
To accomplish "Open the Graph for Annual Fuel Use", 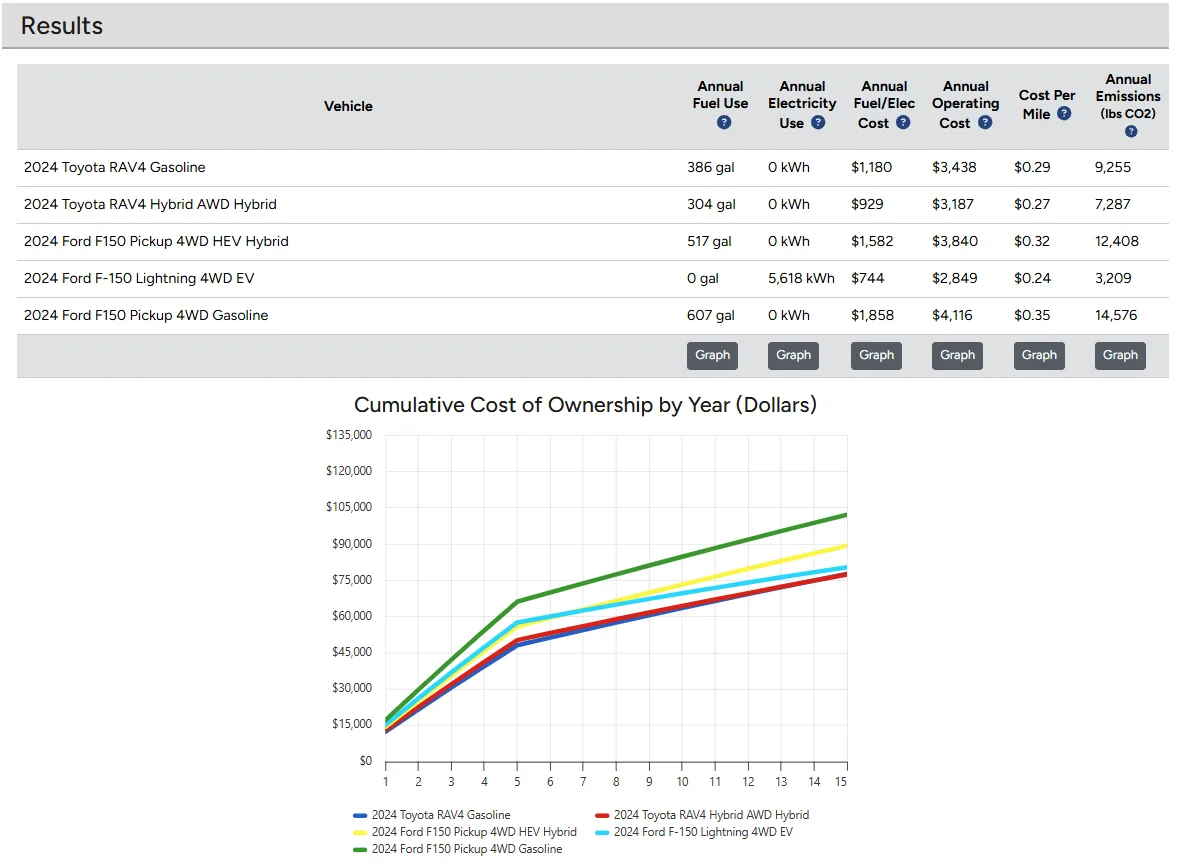I will (712, 355).
